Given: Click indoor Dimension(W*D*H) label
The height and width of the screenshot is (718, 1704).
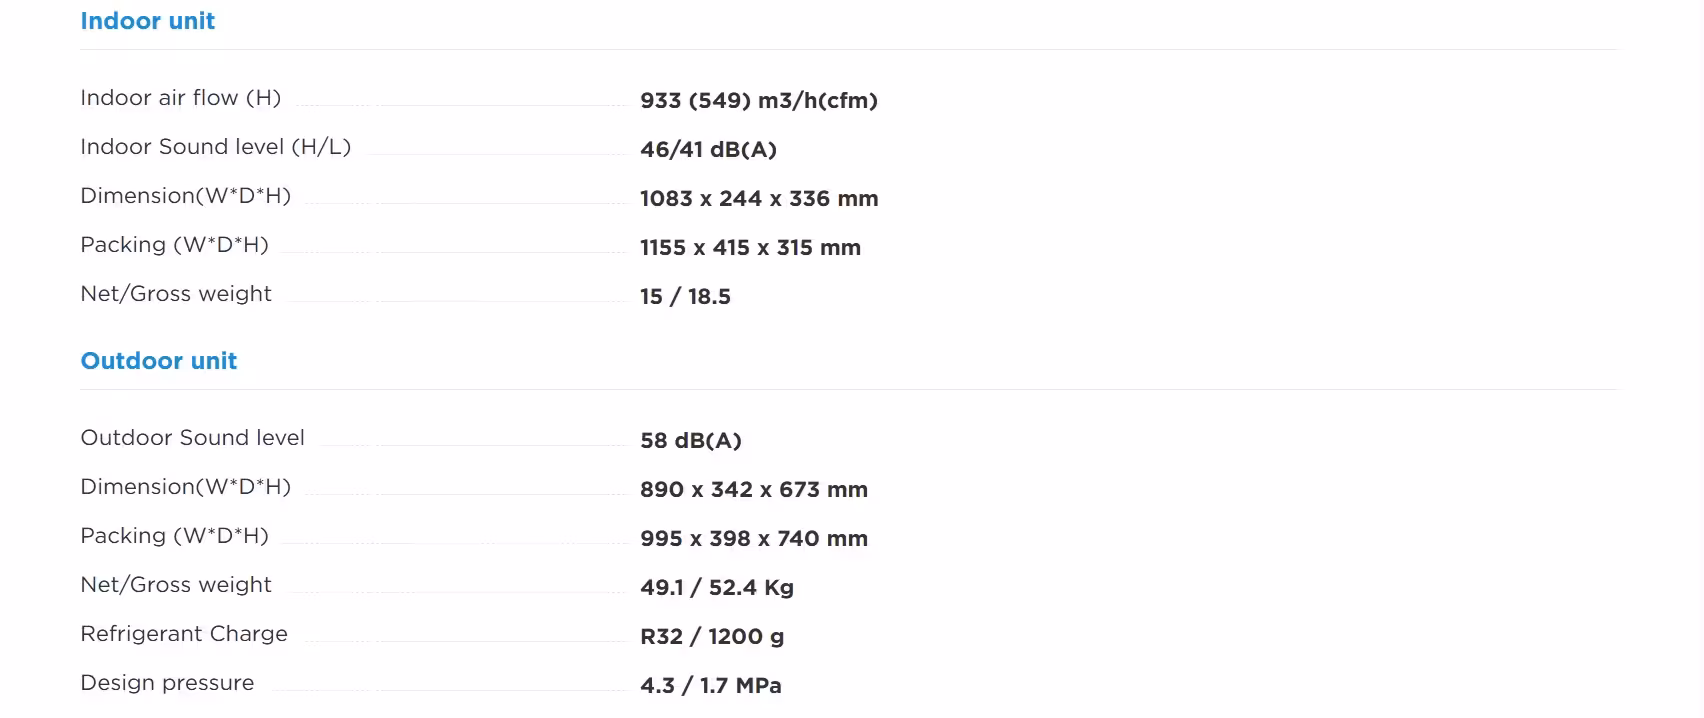Looking at the screenshot, I should pos(185,196).
